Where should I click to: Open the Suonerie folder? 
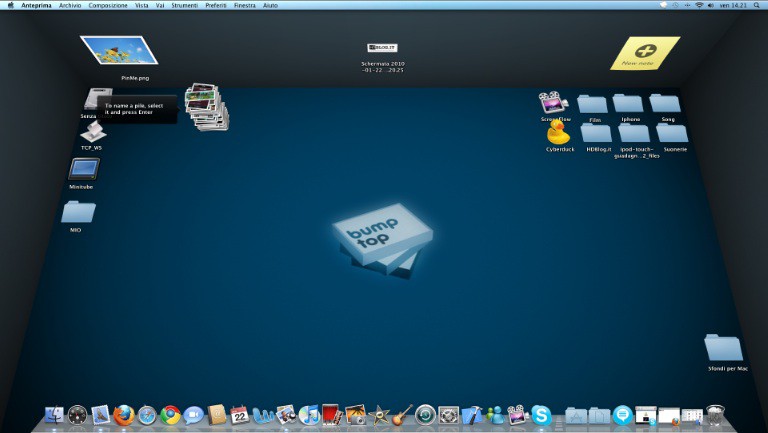coord(672,133)
